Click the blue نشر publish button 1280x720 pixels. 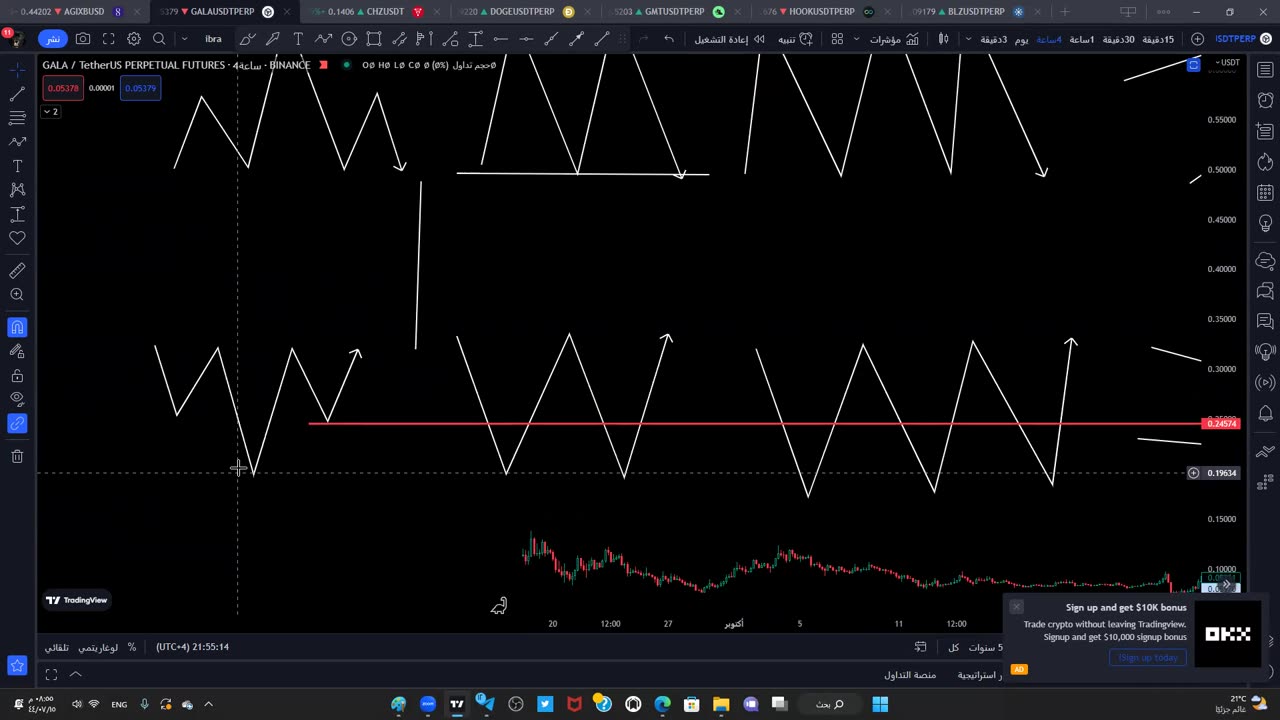coord(53,39)
